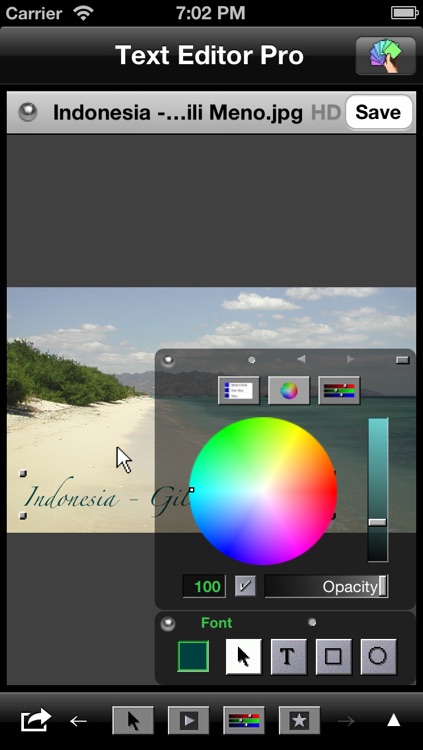Minimize the color panel with the small rectangle
423x750 pixels.
[402, 360]
